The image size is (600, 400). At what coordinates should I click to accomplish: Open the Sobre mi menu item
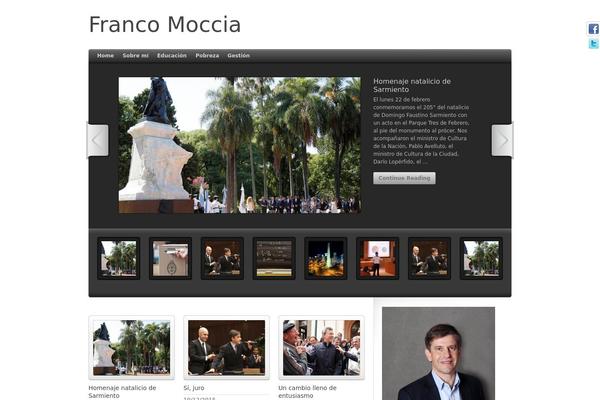[x=135, y=56]
